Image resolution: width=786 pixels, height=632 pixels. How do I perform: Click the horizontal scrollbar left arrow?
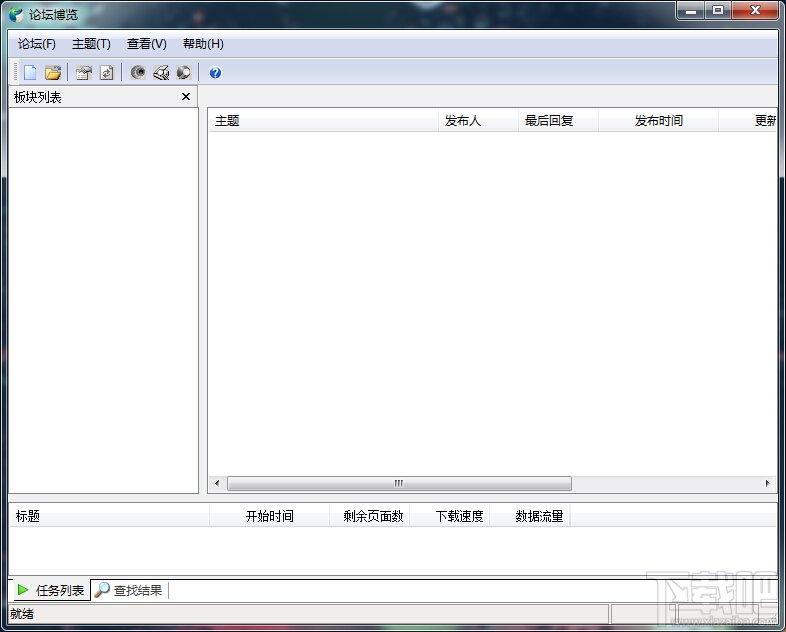(x=217, y=484)
